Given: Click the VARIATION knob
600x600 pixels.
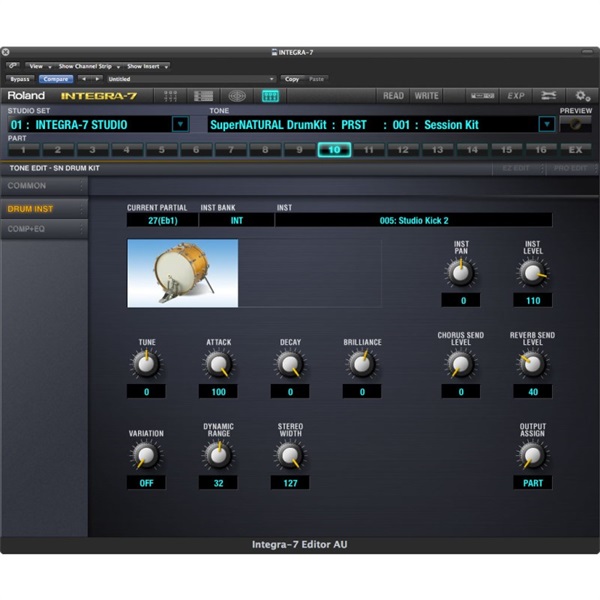Looking at the screenshot, I should click(x=146, y=455).
